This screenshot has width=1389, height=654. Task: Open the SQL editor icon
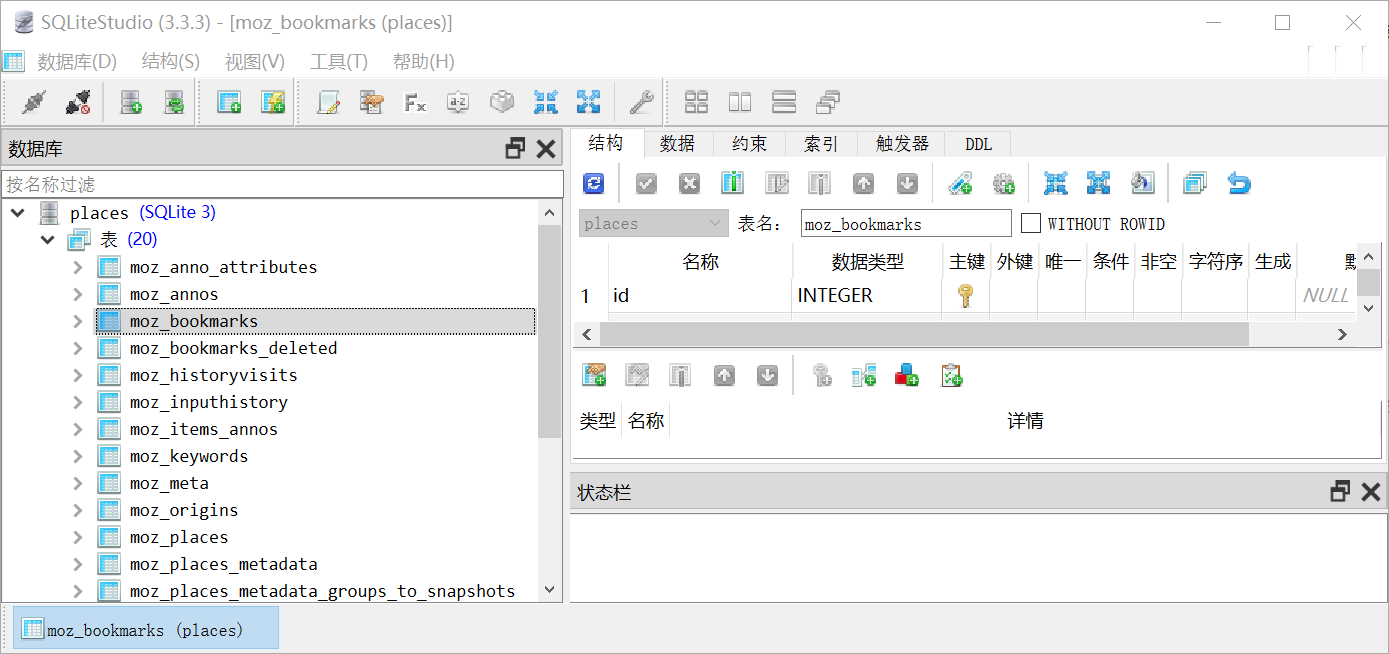click(328, 102)
